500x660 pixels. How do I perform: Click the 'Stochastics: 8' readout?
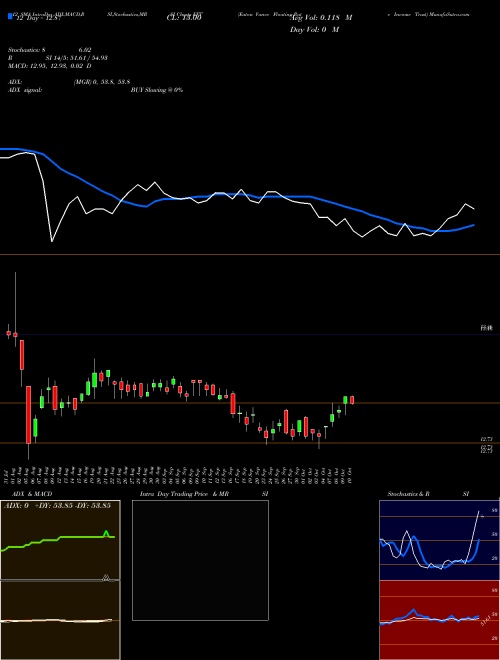tap(29, 50)
